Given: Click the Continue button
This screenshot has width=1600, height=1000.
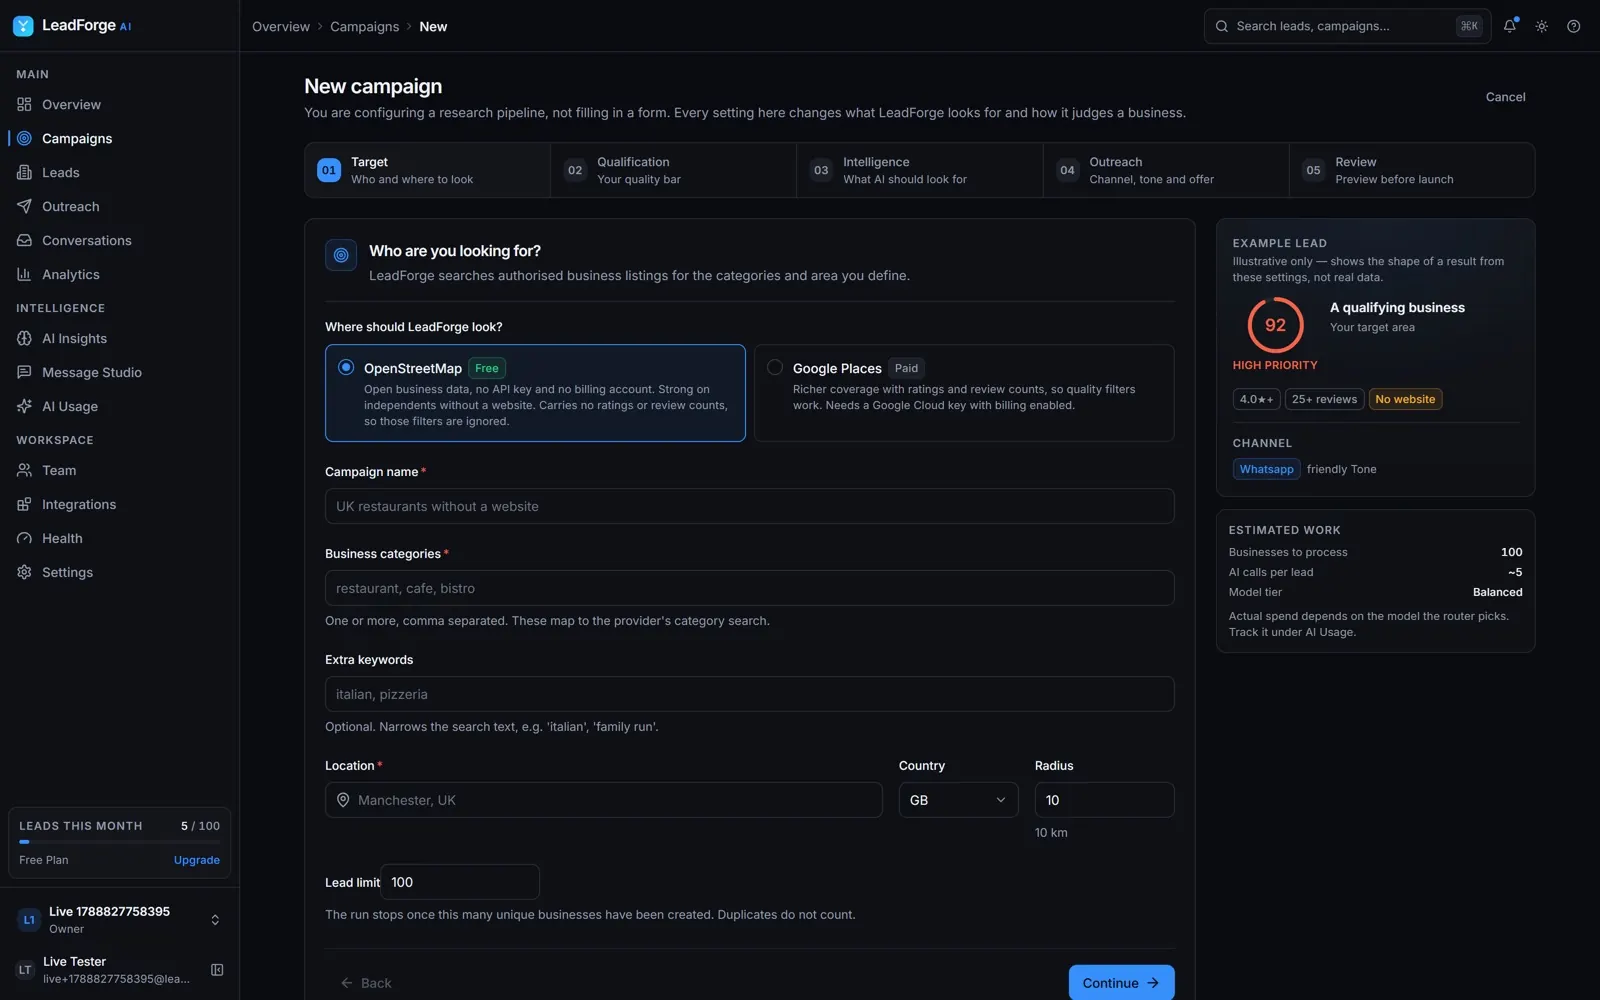Looking at the screenshot, I should tap(1121, 983).
